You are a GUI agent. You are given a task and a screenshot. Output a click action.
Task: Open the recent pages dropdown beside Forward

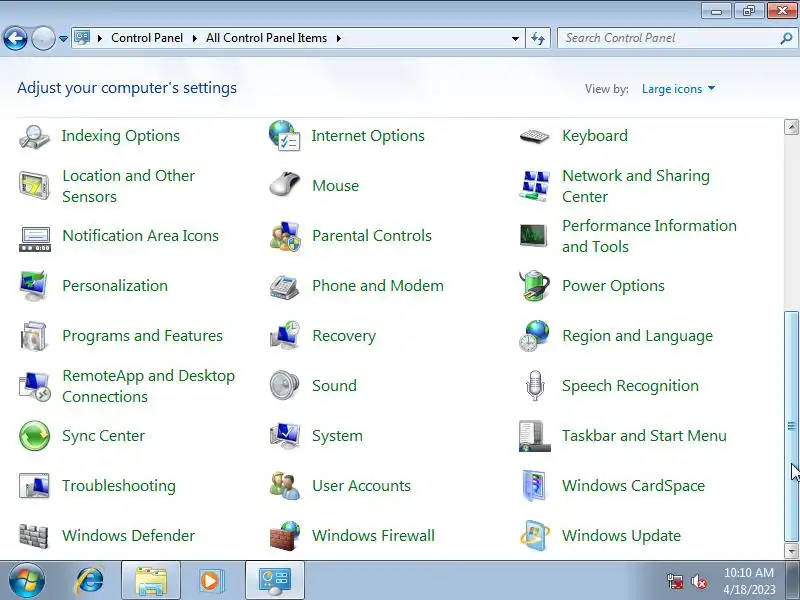tap(63, 38)
